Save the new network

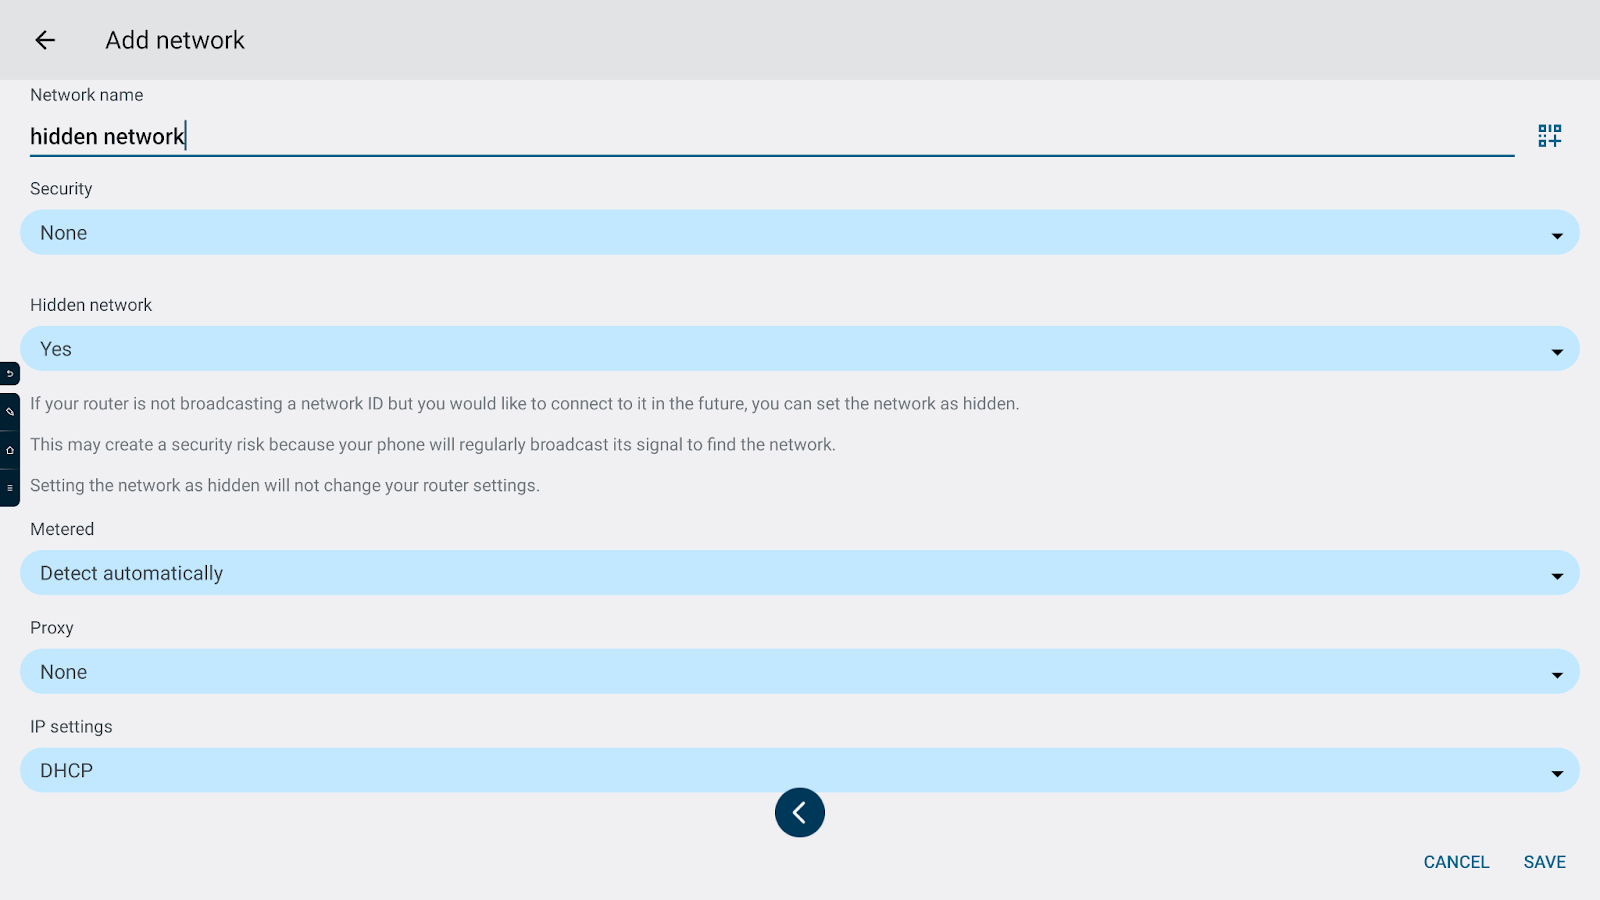point(1544,862)
